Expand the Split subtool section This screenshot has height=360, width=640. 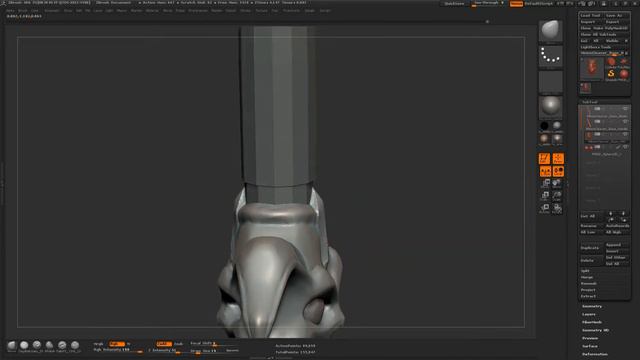[585, 271]
